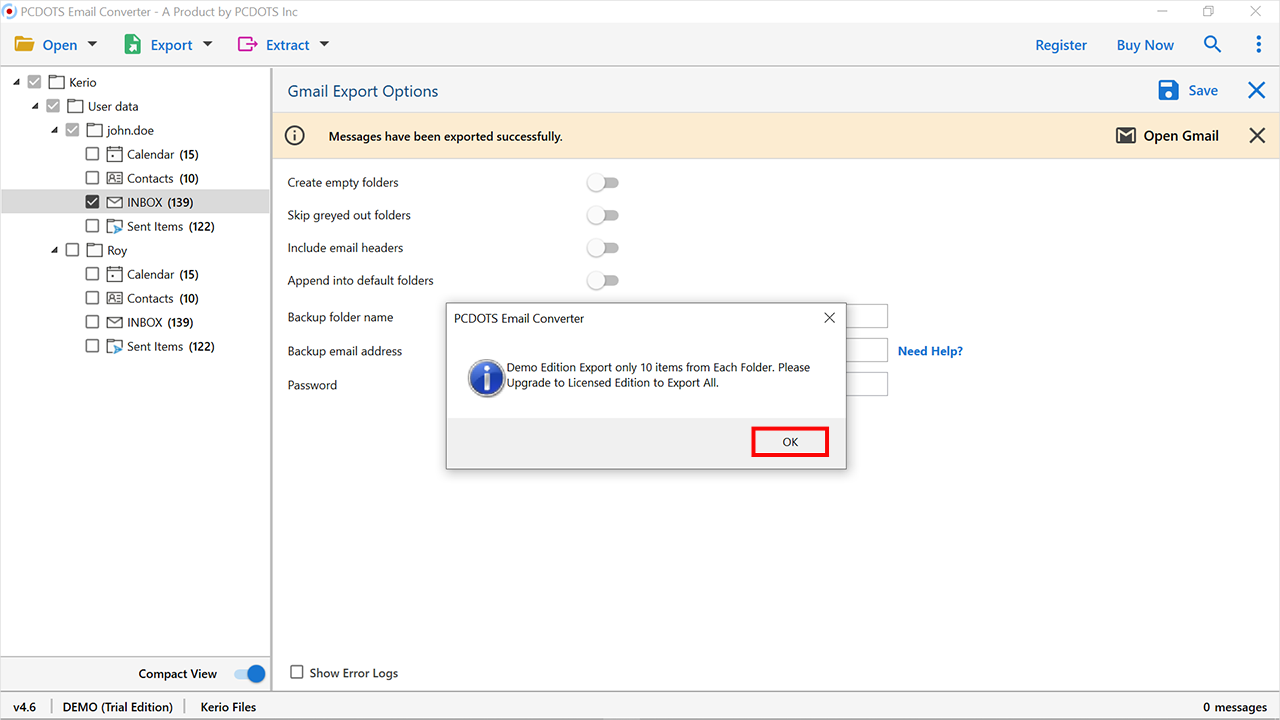This screenshot has height=720, width=1280.
Task: Click Roy's Contacts card icon
Action: [115, 298]
